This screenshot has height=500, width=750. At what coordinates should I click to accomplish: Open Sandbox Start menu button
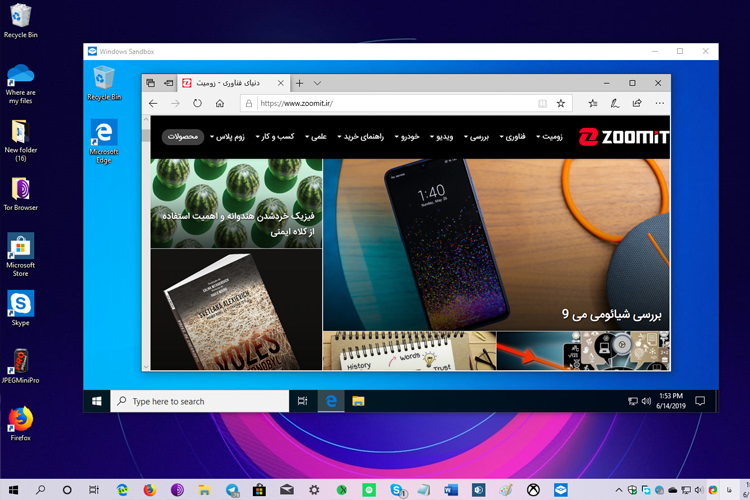(x=97, y=401)
